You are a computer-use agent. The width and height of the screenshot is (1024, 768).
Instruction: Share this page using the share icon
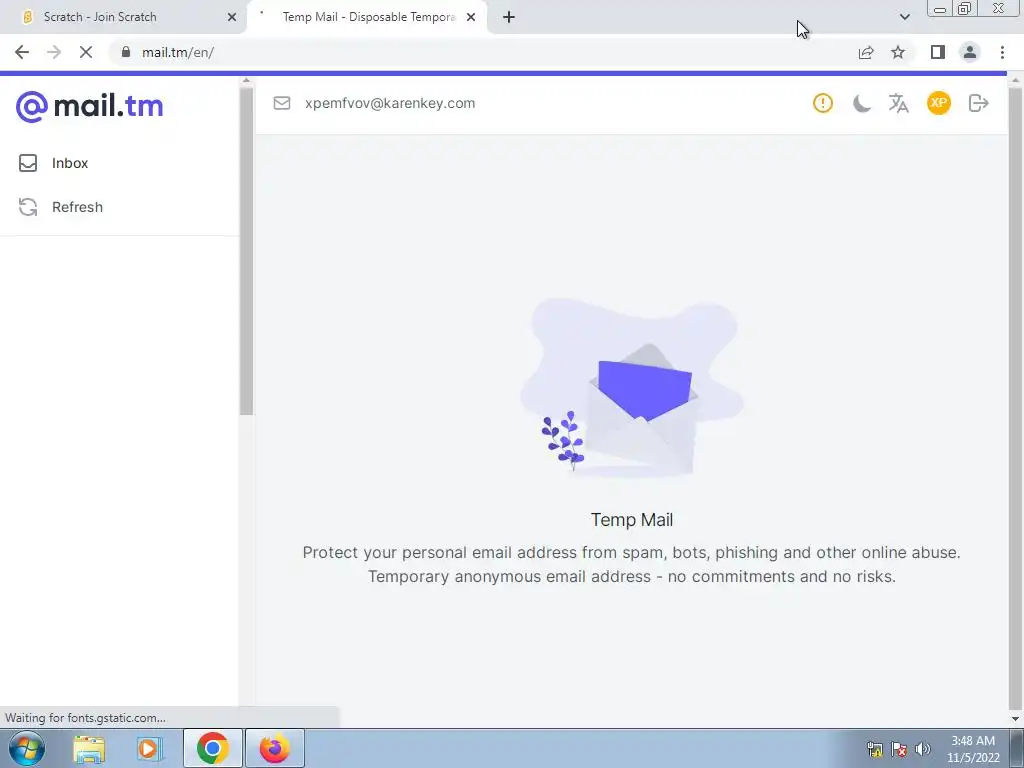click(866, 52)
